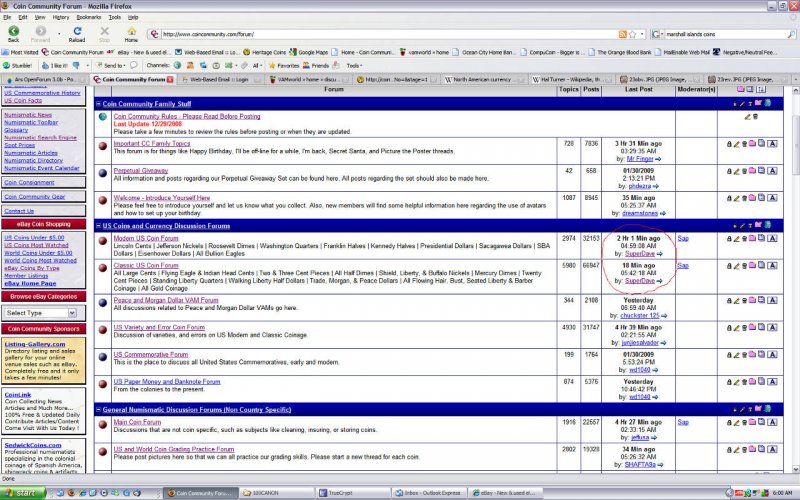
Task: Bookmark the page with the star icon
Action: 633,34
